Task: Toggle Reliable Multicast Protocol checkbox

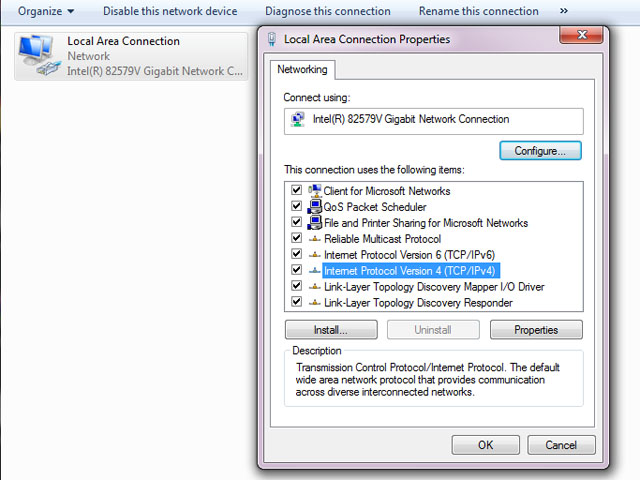Action: [x=297, y=238]
